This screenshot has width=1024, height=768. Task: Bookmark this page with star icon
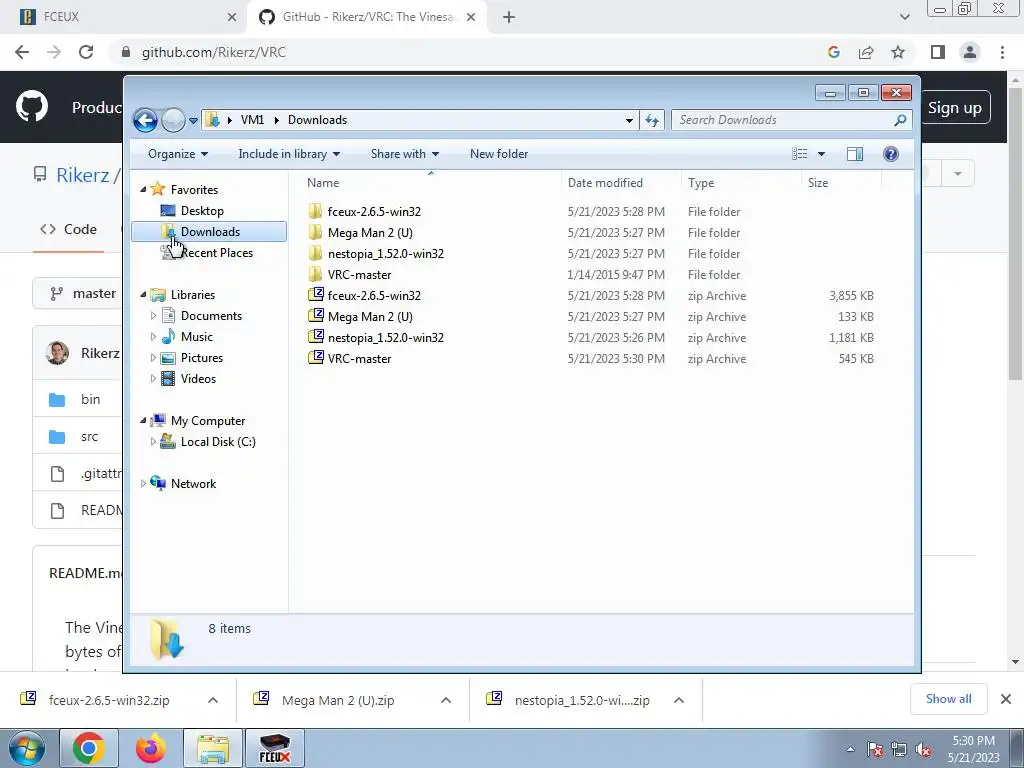(898, 52)
